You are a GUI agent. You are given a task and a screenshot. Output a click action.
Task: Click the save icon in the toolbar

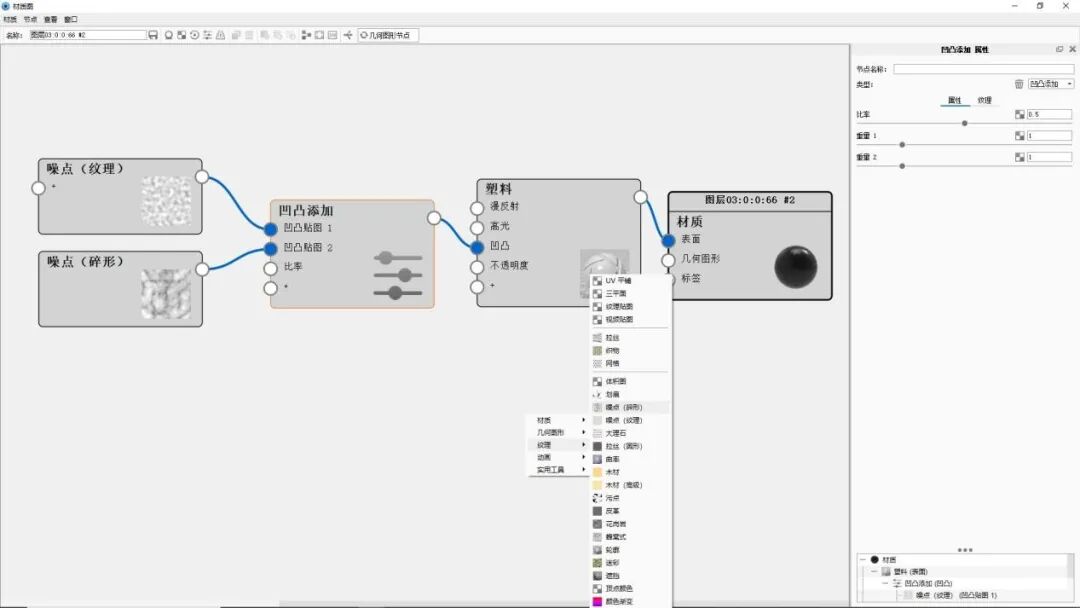point(154,33)
